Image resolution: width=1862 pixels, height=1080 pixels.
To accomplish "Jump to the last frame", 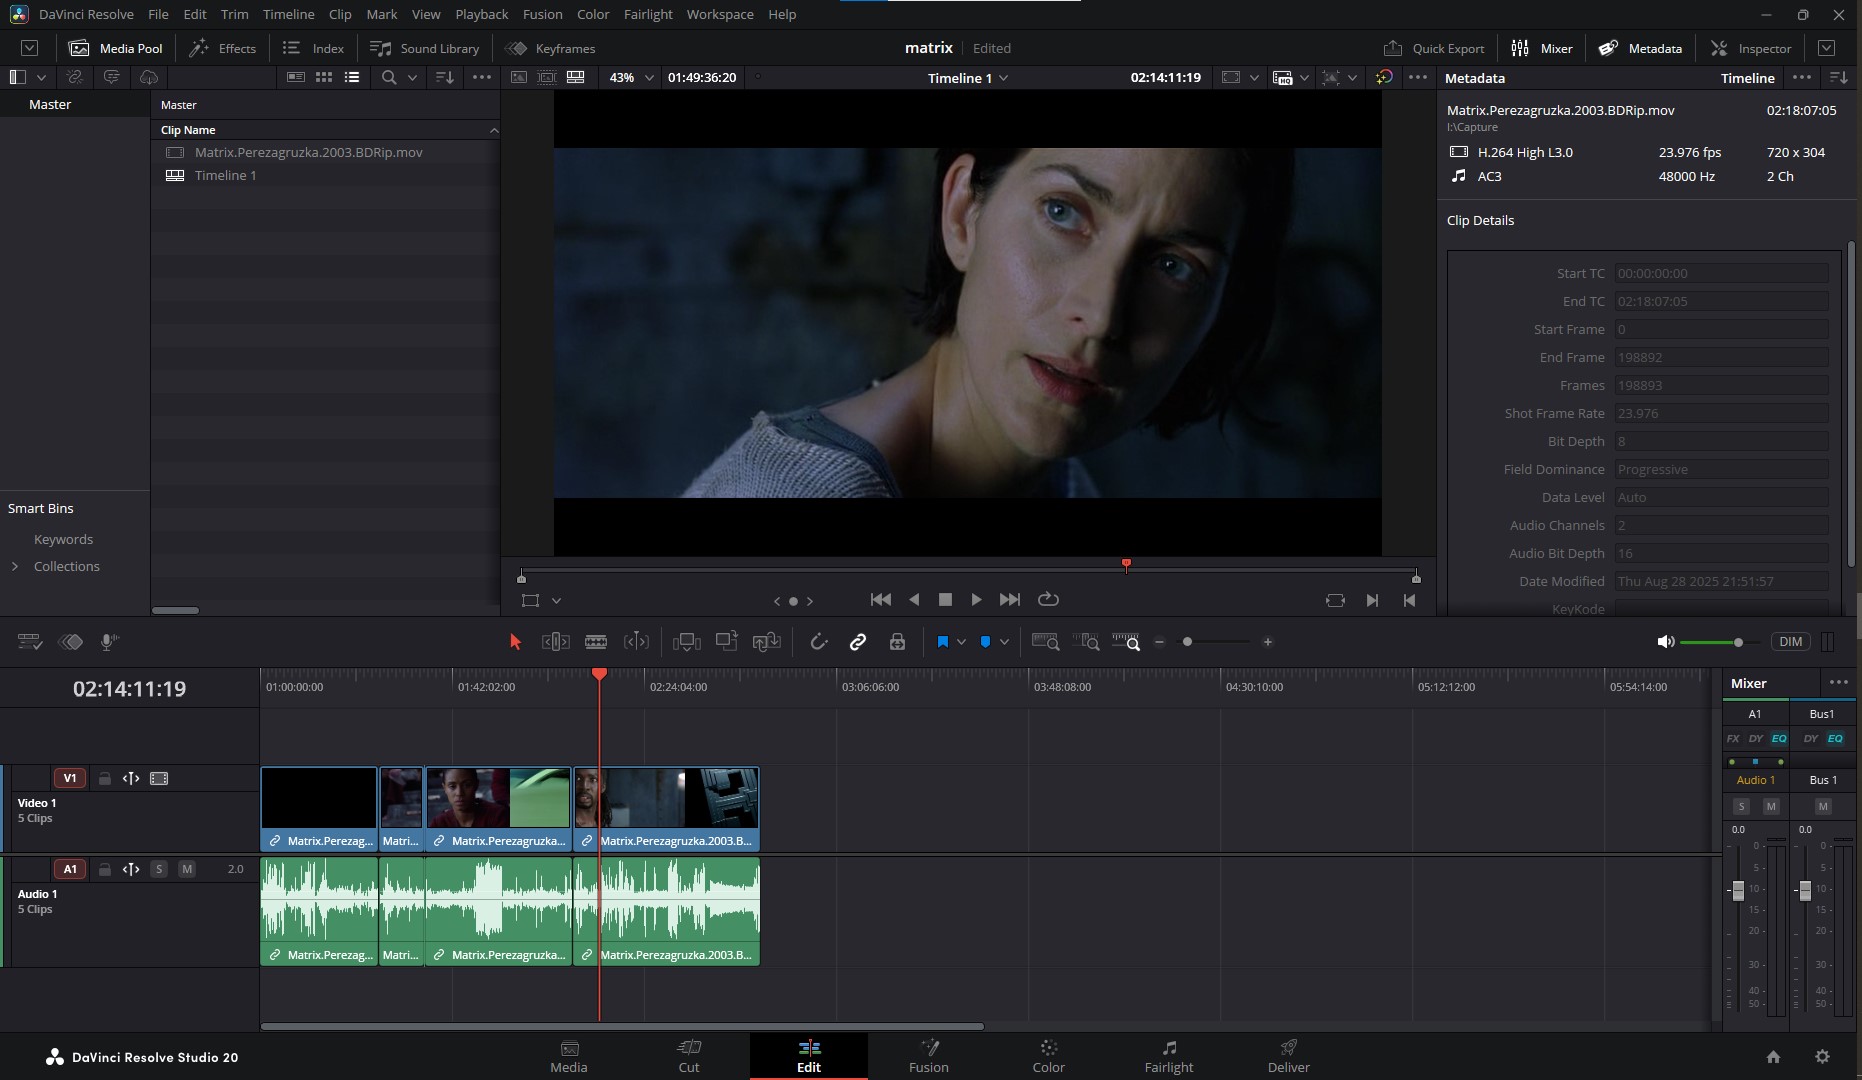I will click(x=1010, y=600).
